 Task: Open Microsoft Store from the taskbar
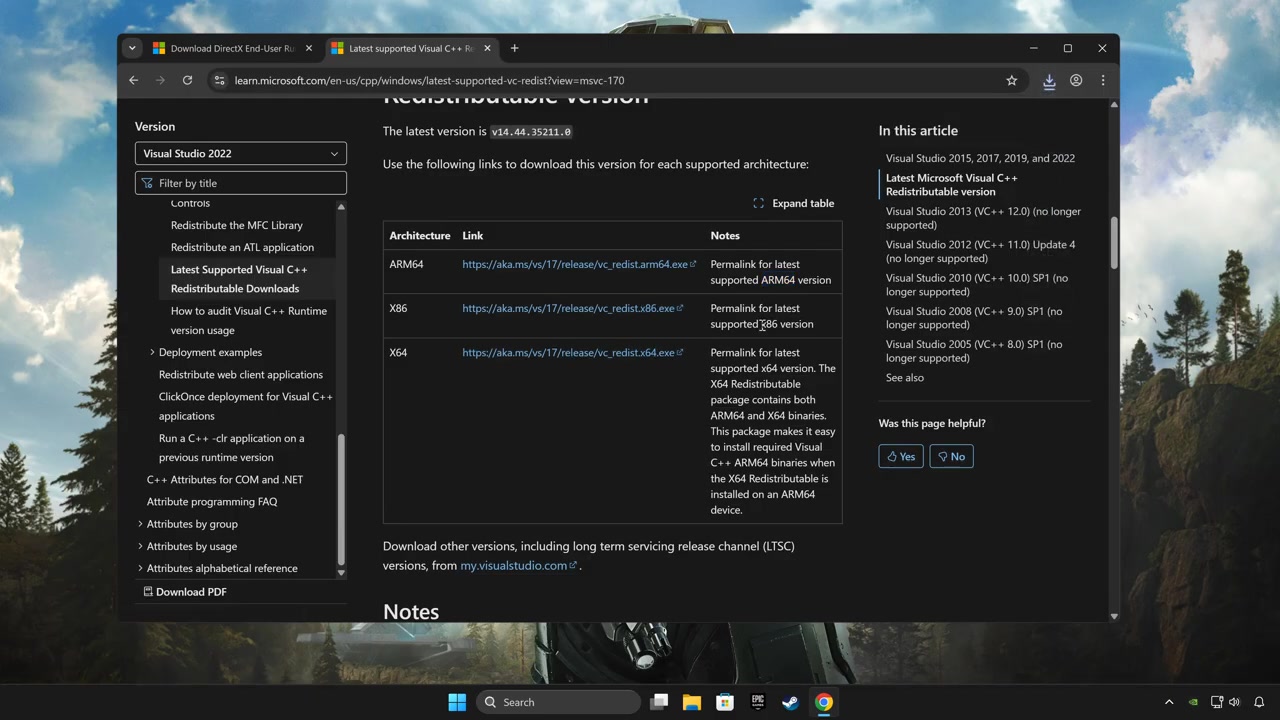click(725, 702)
